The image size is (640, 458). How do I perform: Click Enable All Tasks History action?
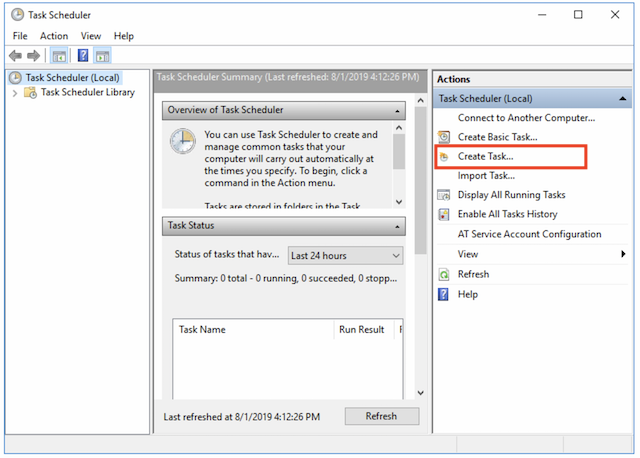pos(507,214)
